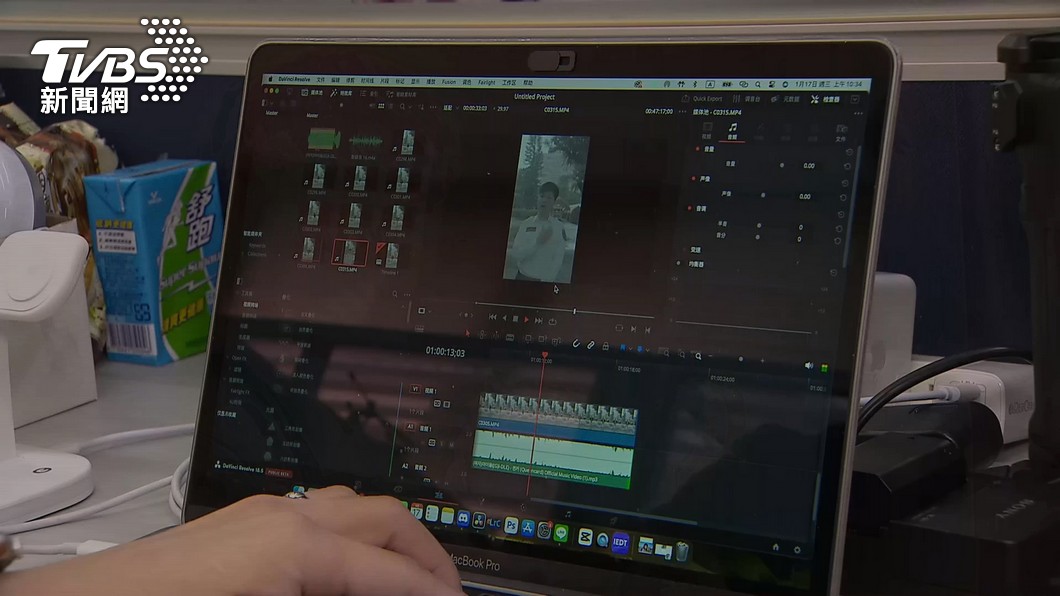Click the timeline zoom magnifier icon

coord(698,355)
